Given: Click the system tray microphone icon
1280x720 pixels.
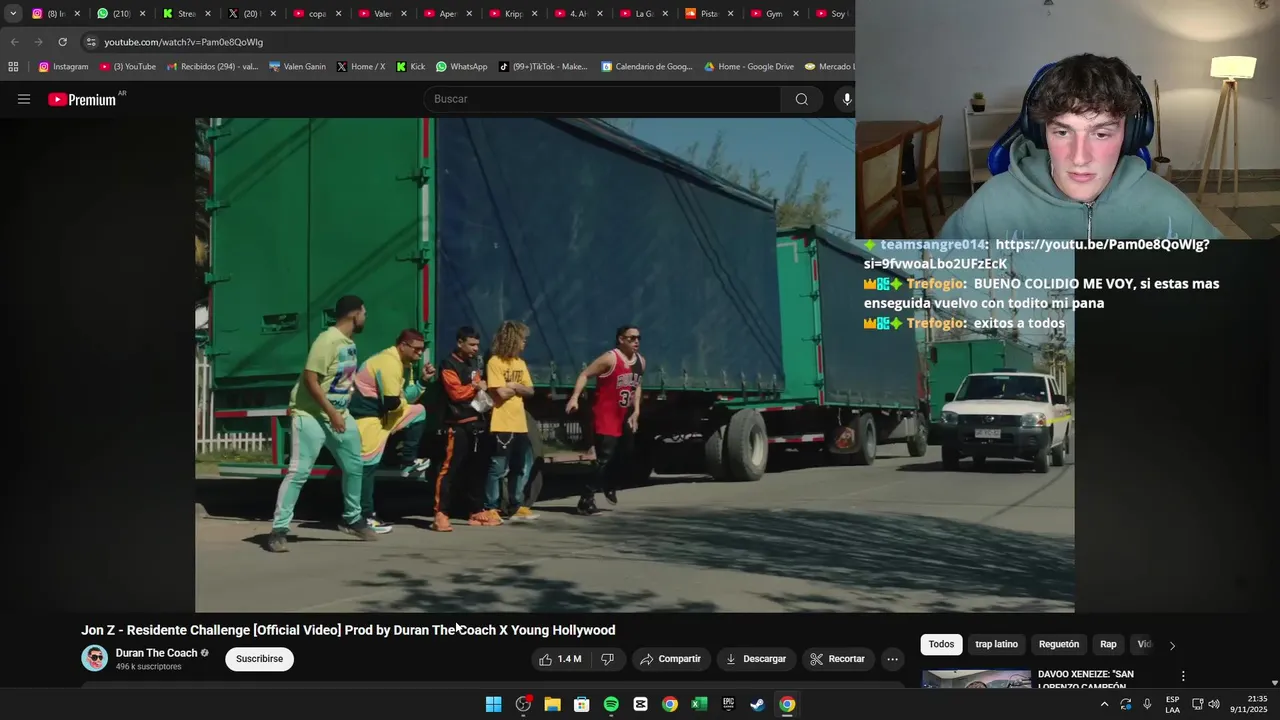Looking at the screenshot, I should 1147,704.
